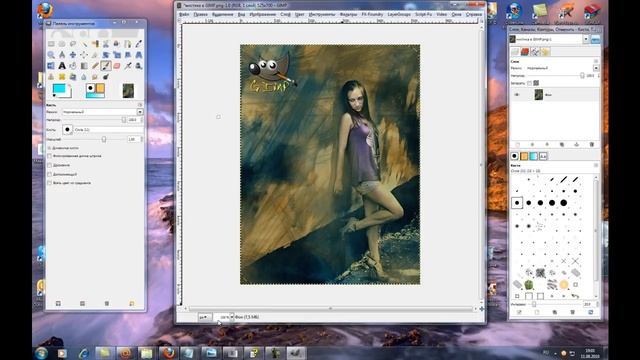640x360 pixels.
Task: Open Firefox from the taskbar
Action: [168, 352]
